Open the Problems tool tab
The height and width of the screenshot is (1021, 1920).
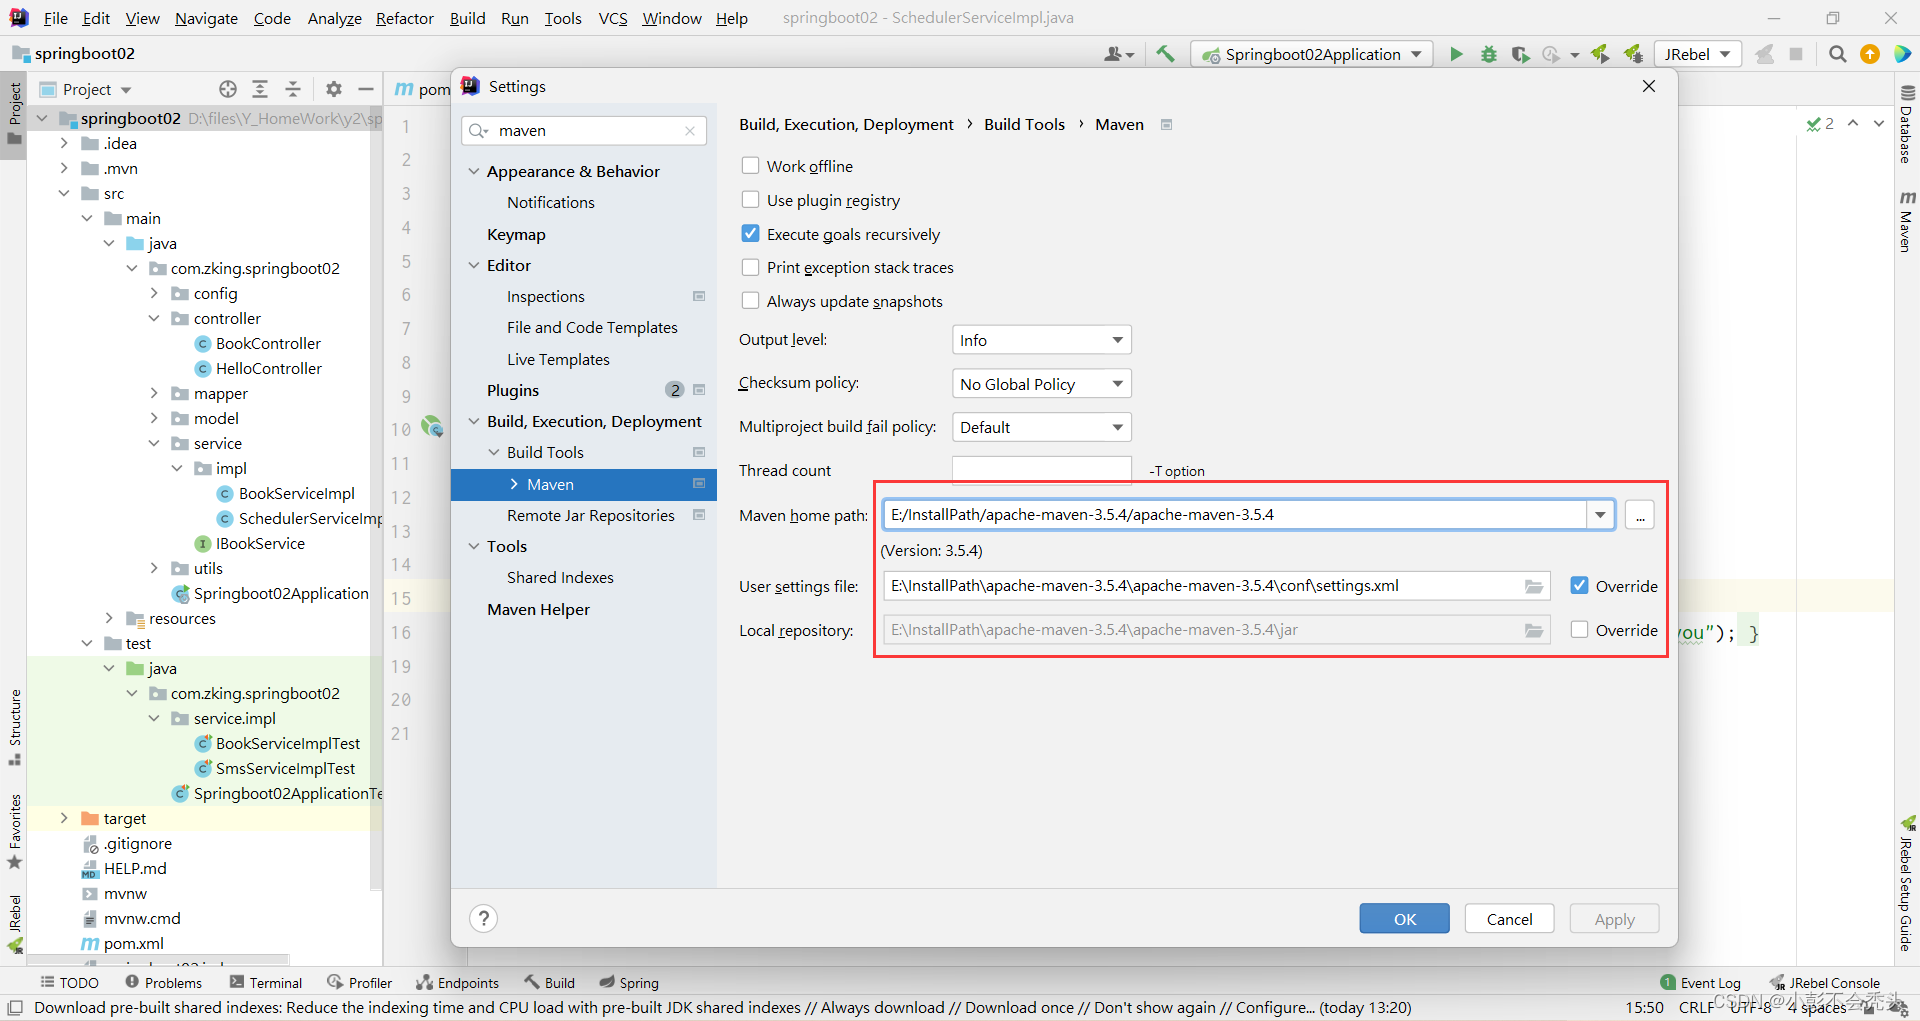[164, 983]
